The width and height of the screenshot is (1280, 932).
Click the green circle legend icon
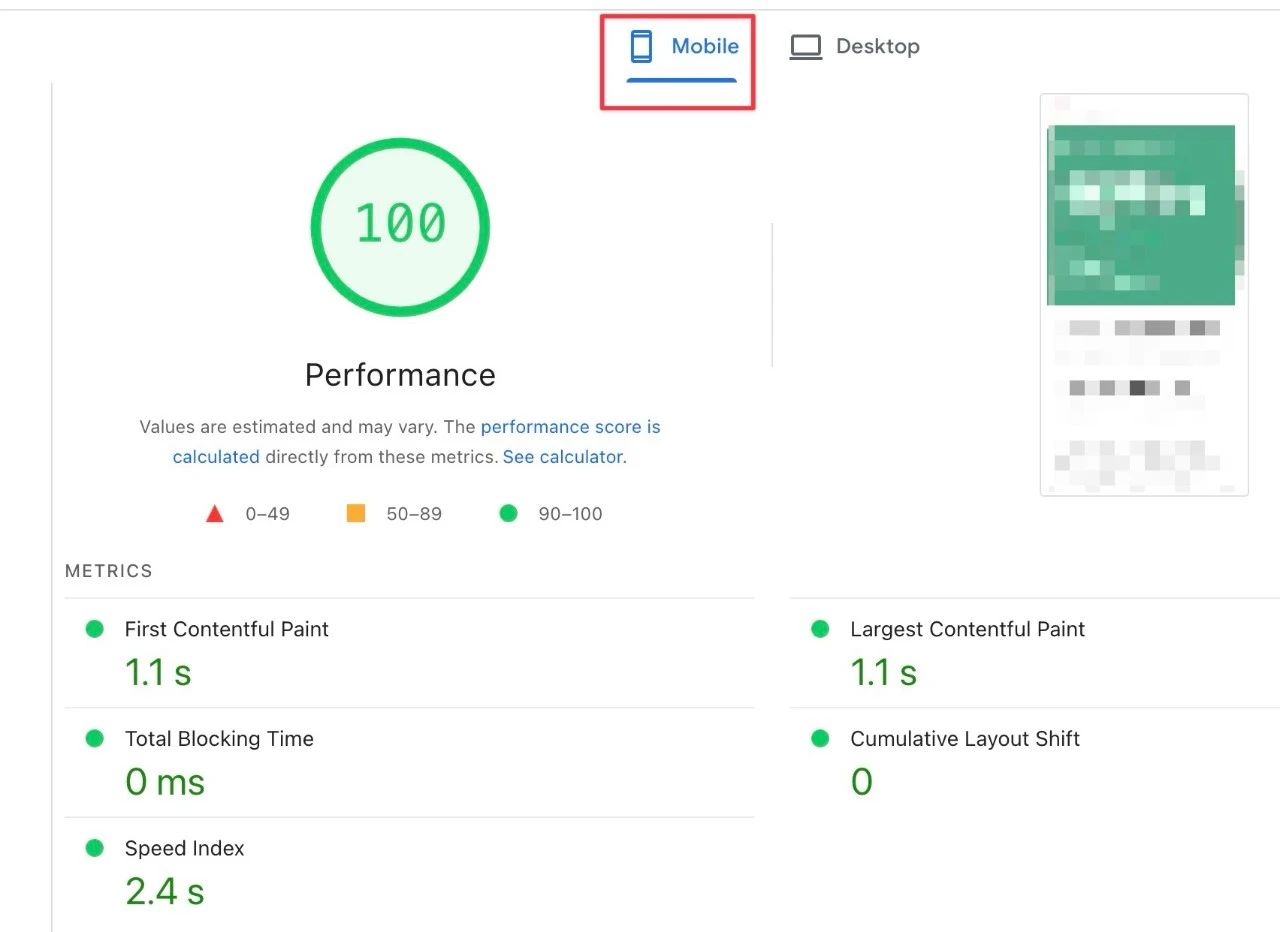point(508,514)
